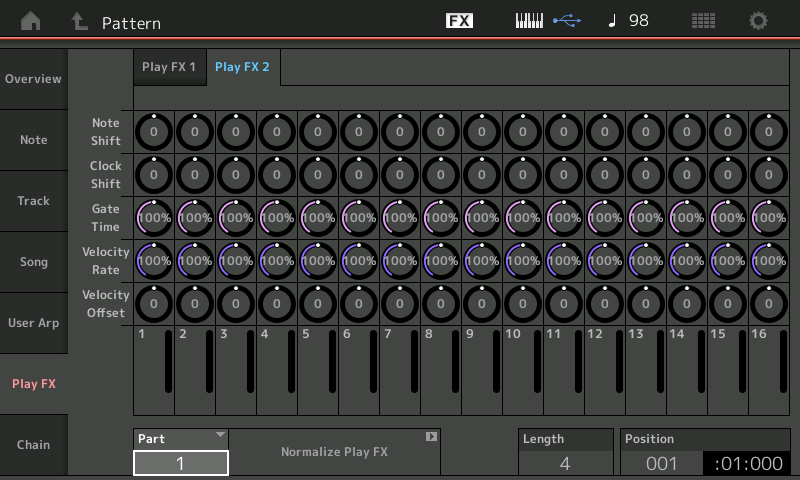Select the Length value 4
The height and width of the screenshot is (480, 800).
click(565, 463)
